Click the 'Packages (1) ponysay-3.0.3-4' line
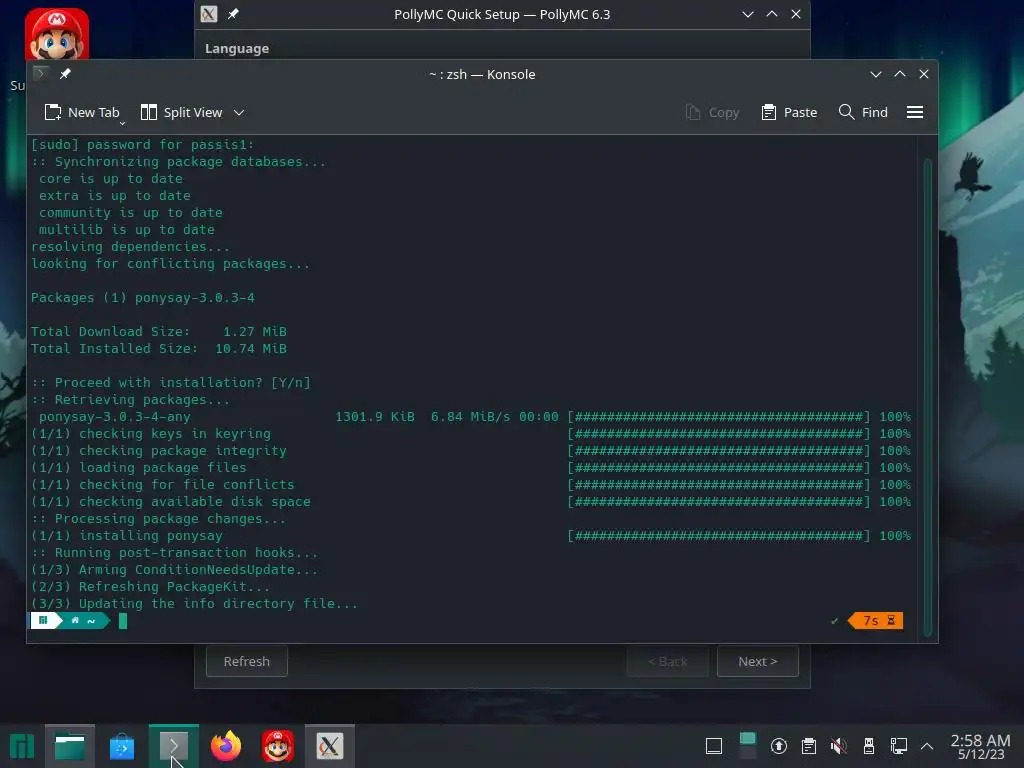The image size is (1024, 768). pyautogui.click(x=143, y=298)
